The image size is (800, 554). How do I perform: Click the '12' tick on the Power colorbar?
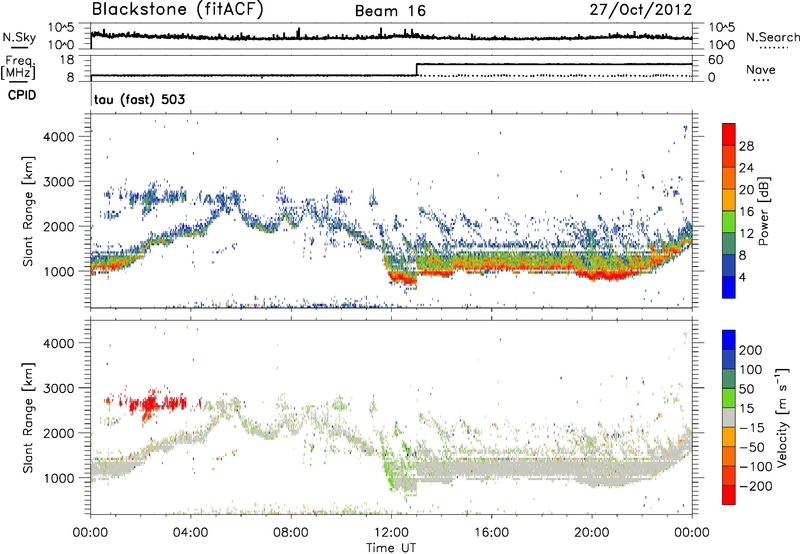click(746, 234)
